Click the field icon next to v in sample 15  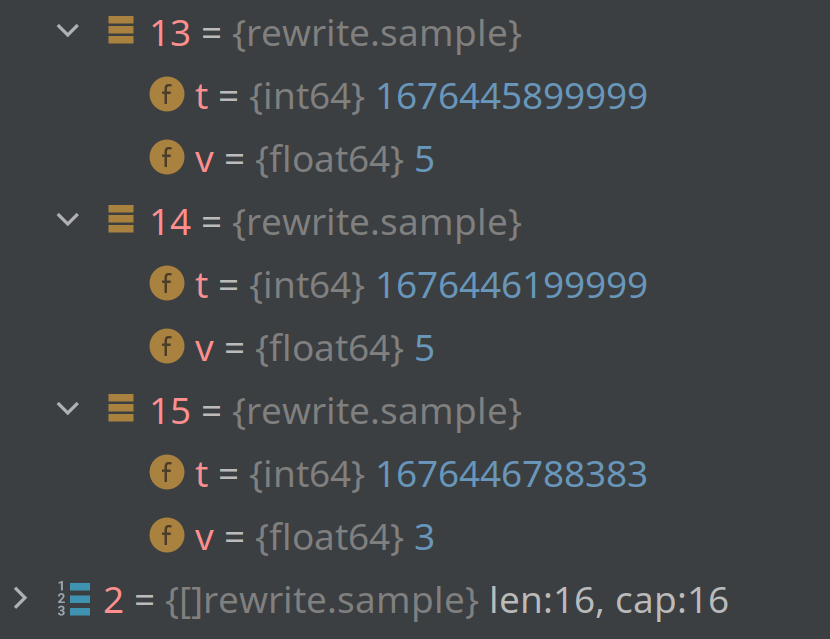[167, 536]
